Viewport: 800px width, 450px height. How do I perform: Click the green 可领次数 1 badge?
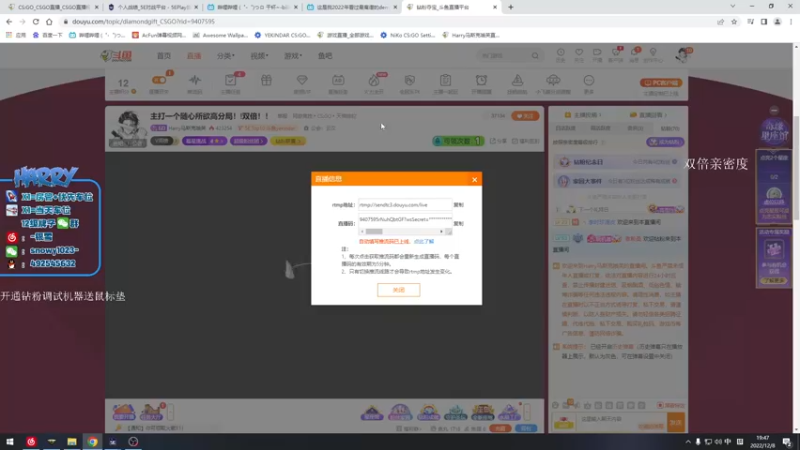tap(458, 141)
